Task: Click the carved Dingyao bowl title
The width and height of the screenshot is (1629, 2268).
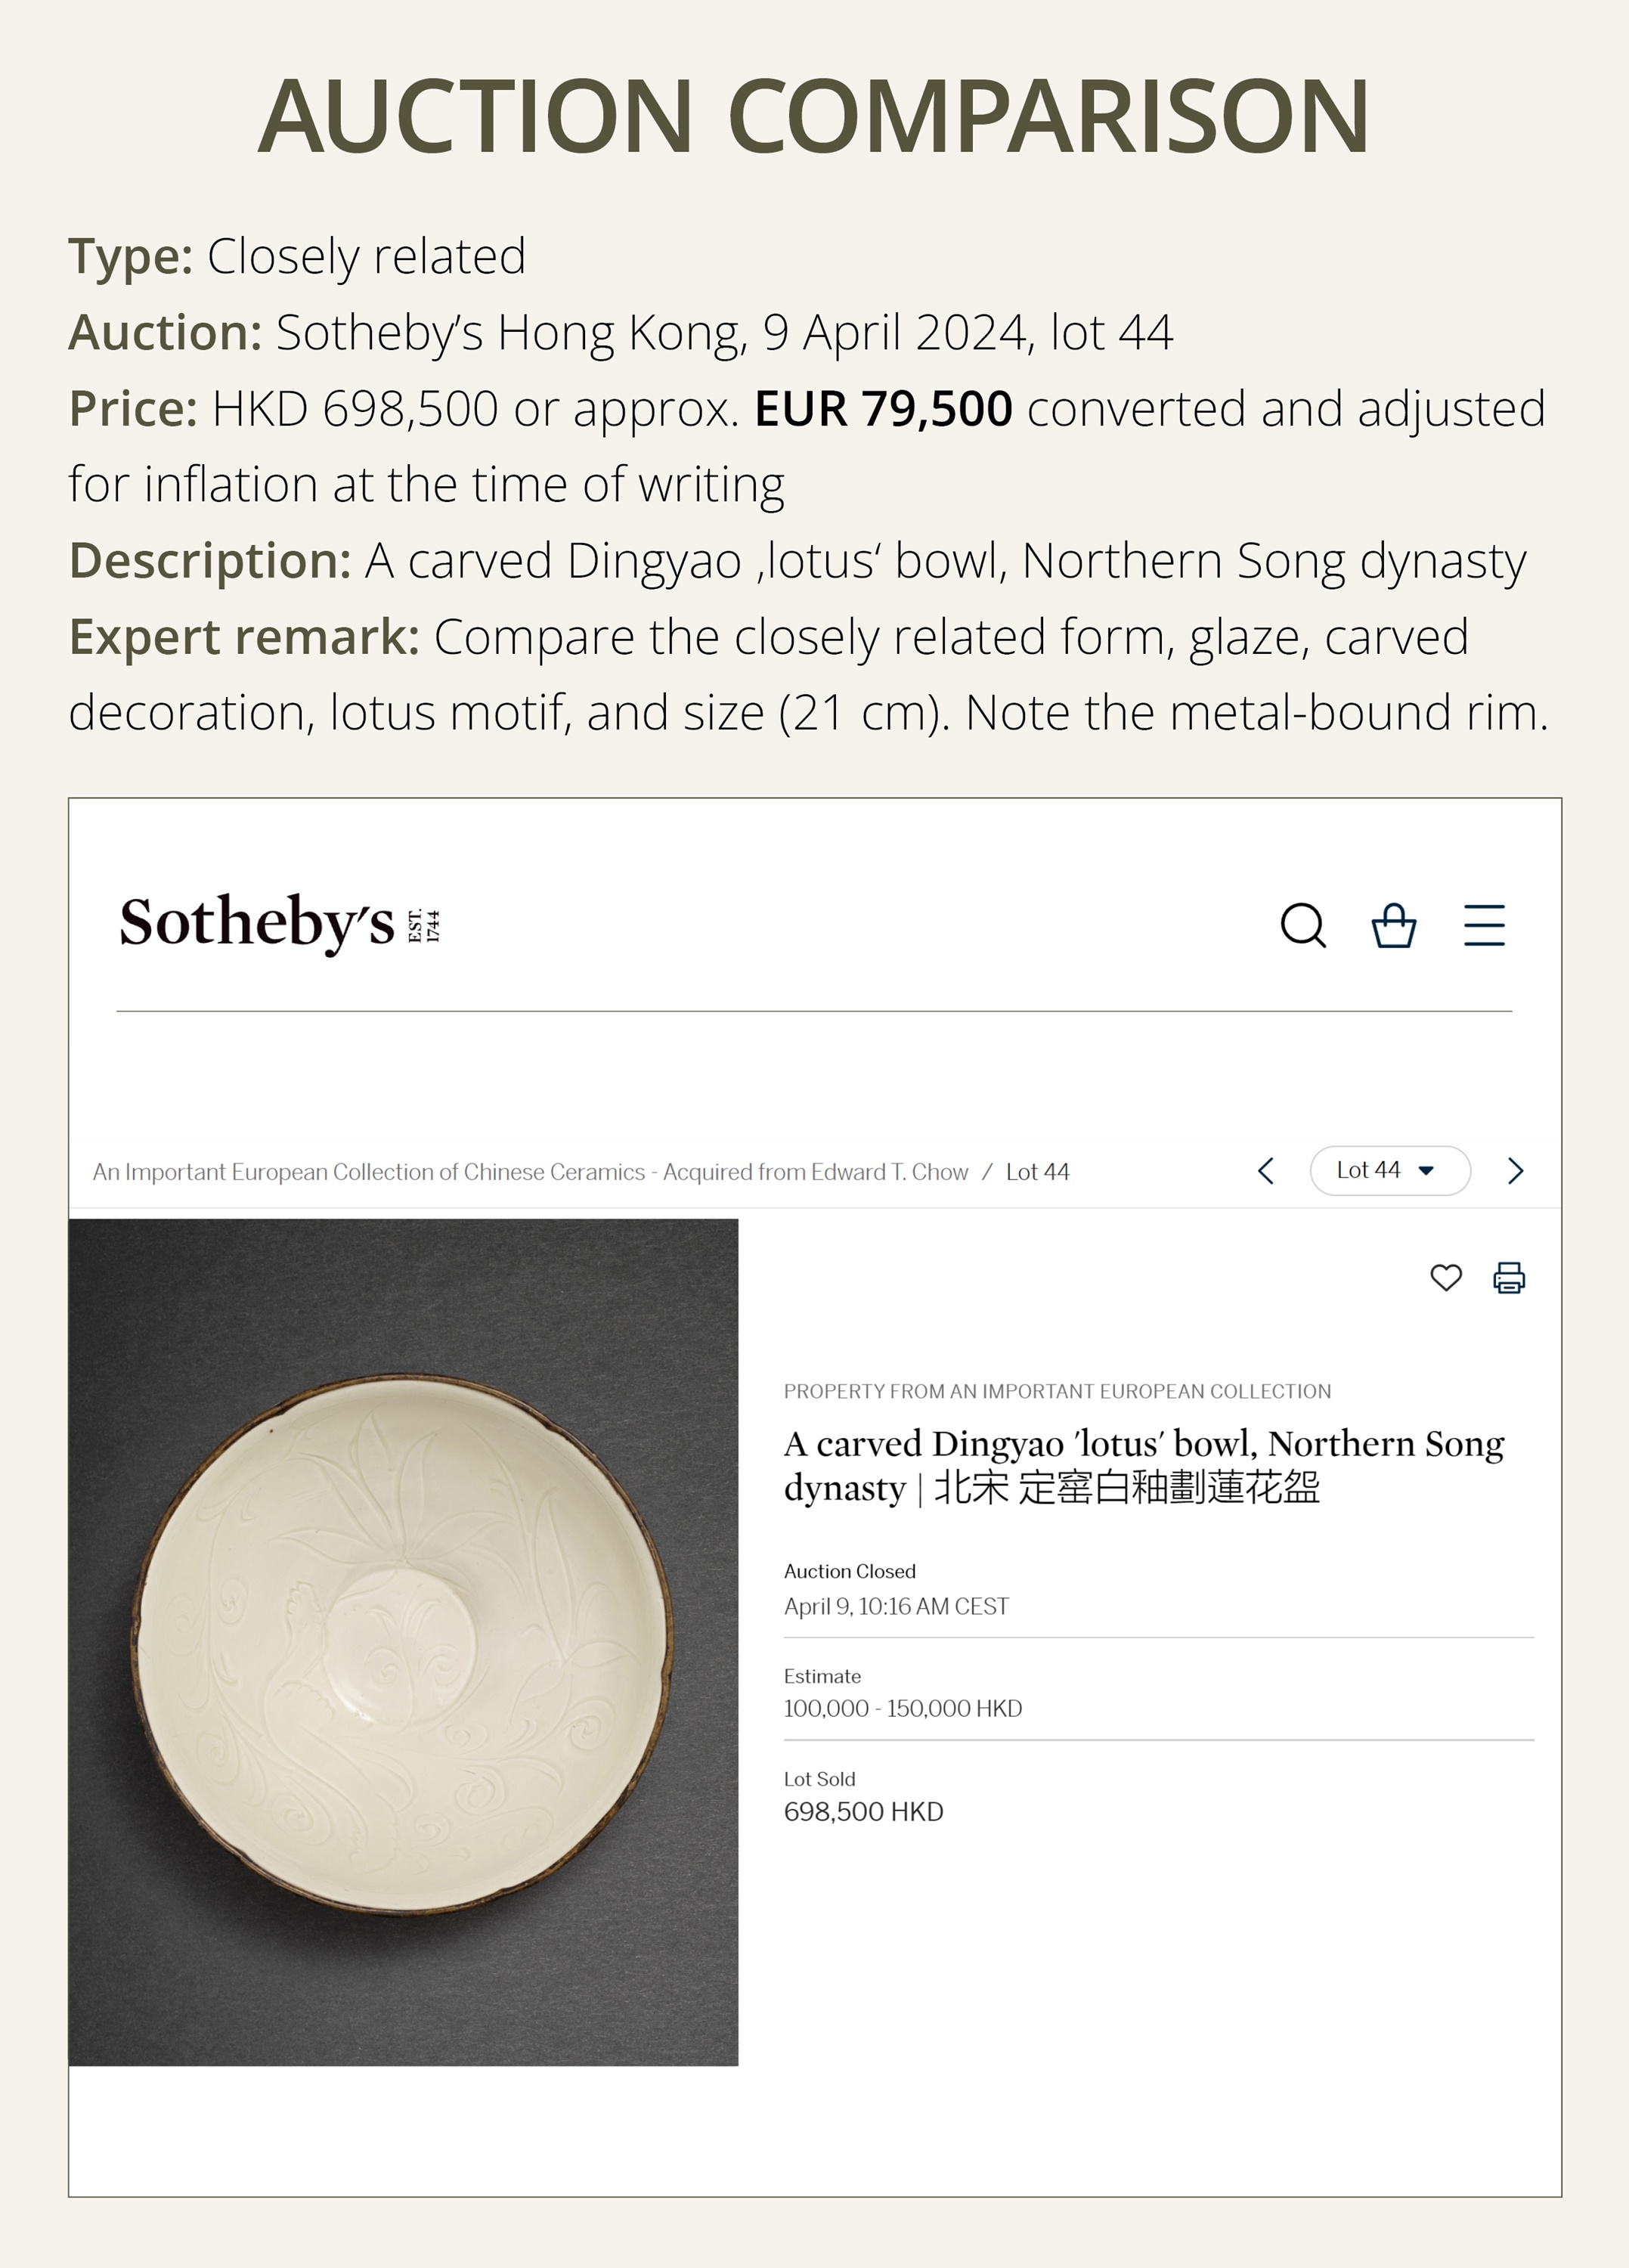Action: pyautogui.click(x=1143, y=1466)
